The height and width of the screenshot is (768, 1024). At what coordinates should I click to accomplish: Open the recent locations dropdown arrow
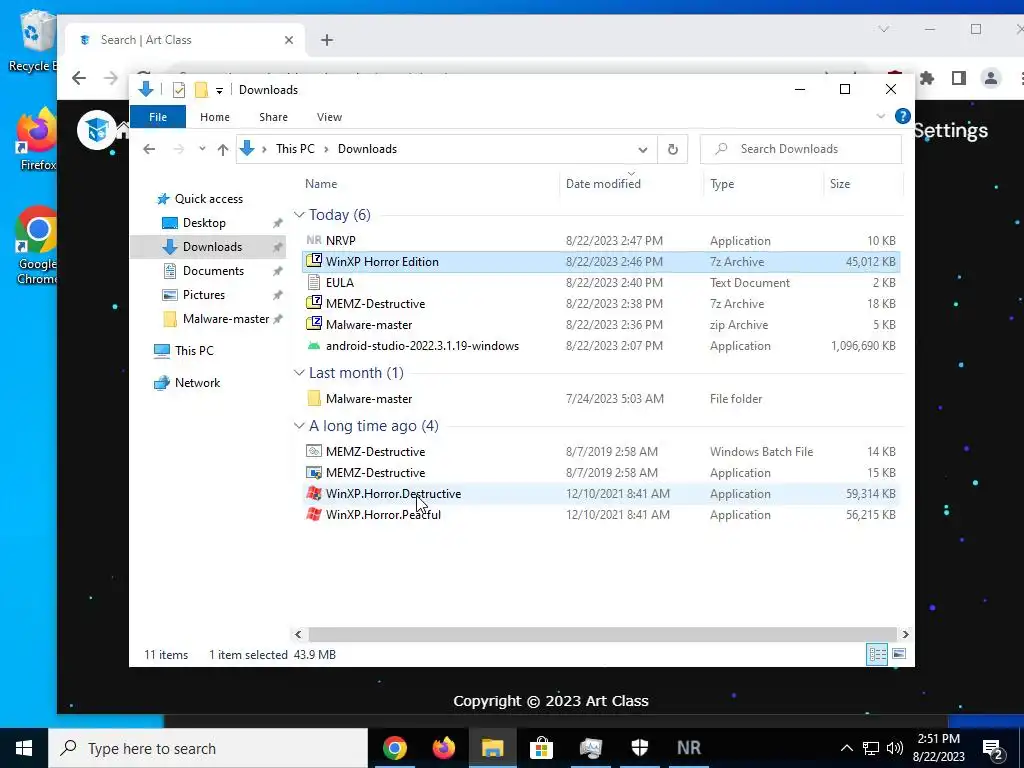[202, 149]
